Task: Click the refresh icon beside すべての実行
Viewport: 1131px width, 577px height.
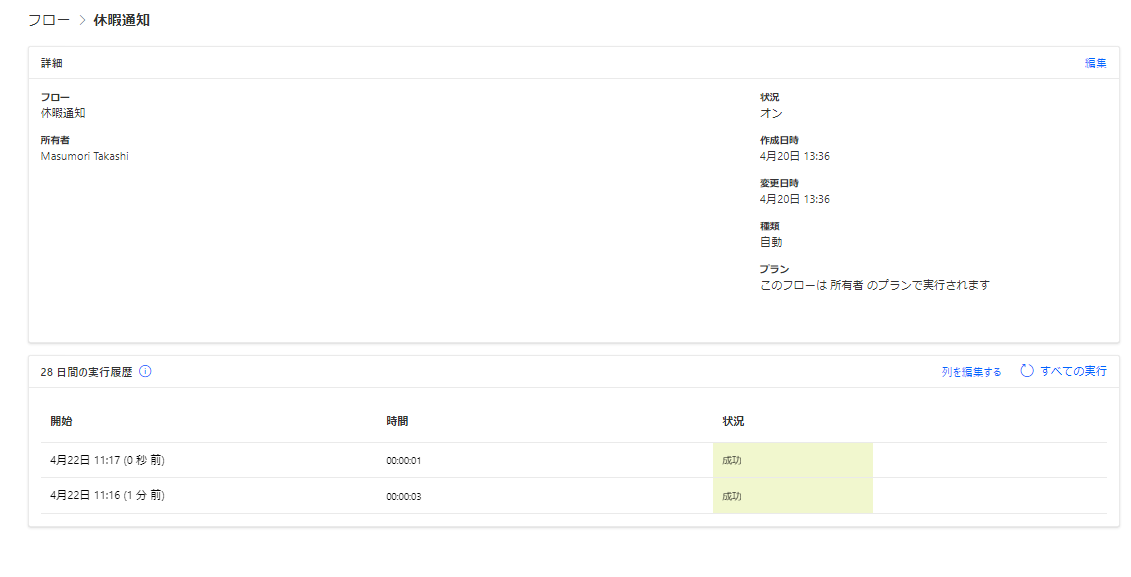Action: click(x=1026, y=371)
